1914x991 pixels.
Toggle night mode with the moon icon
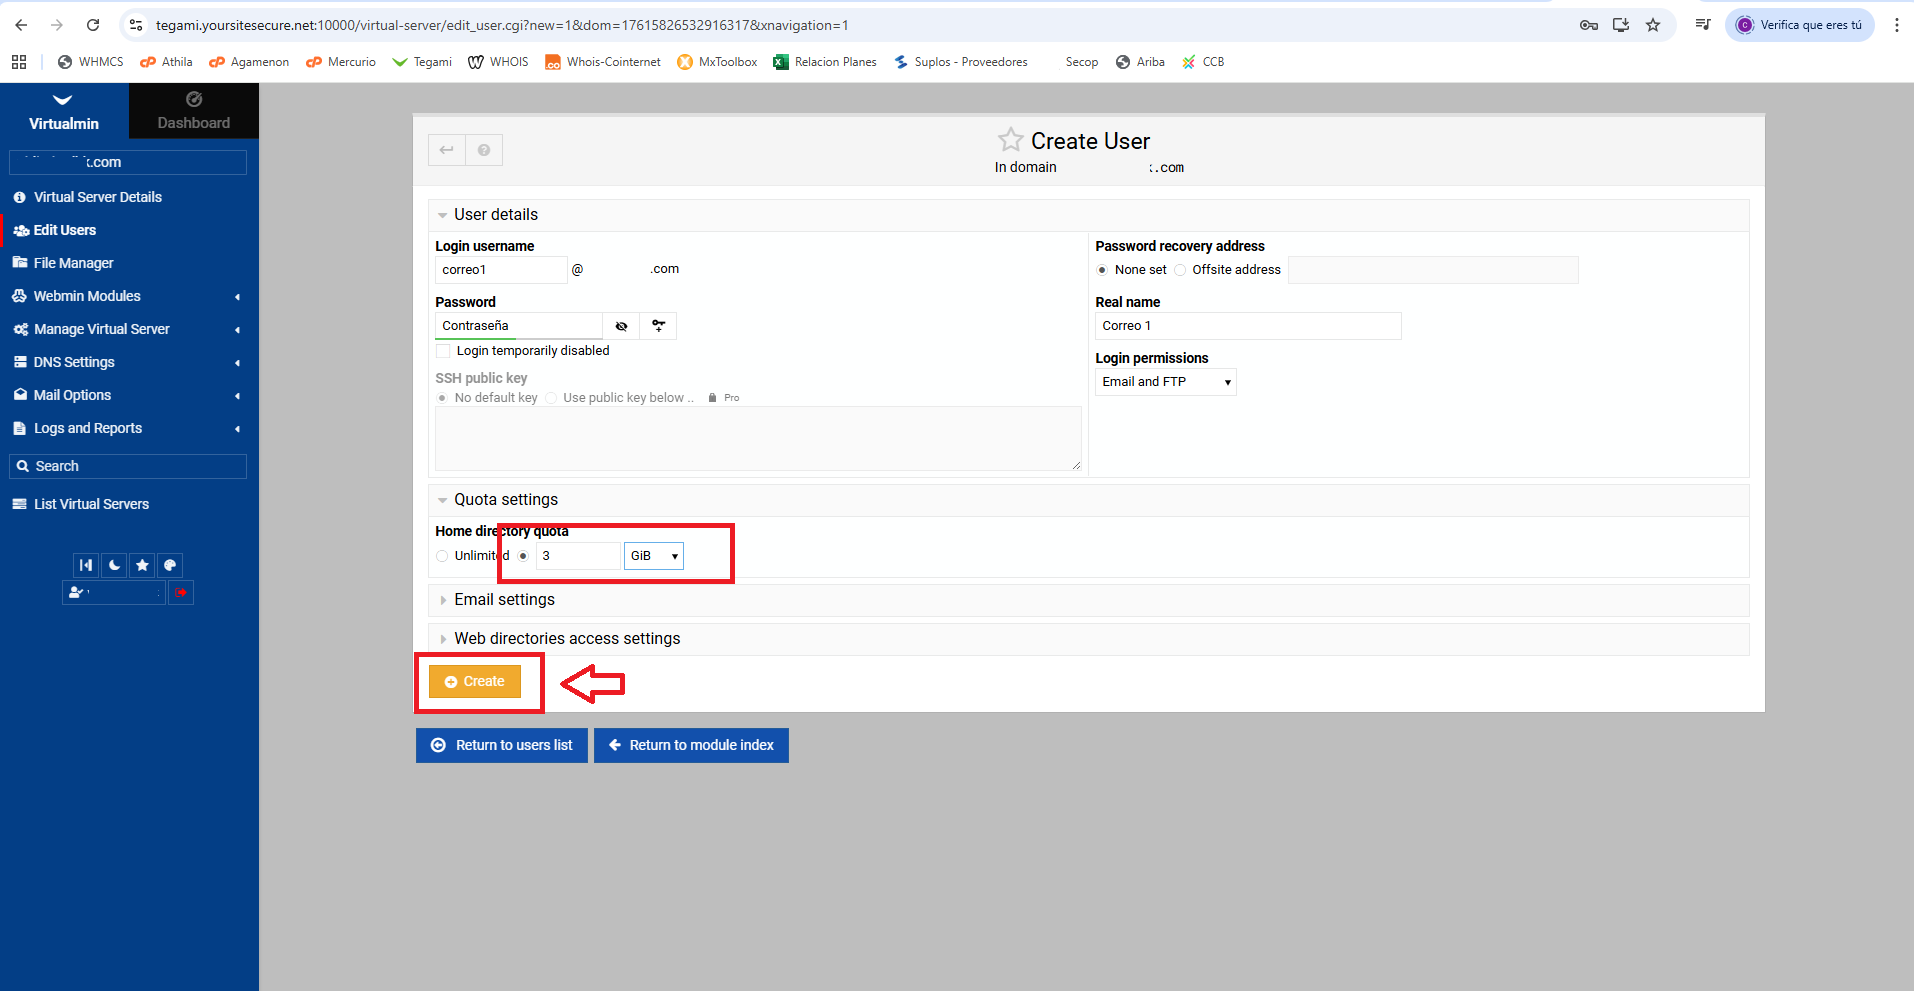[x=115, y=565]
